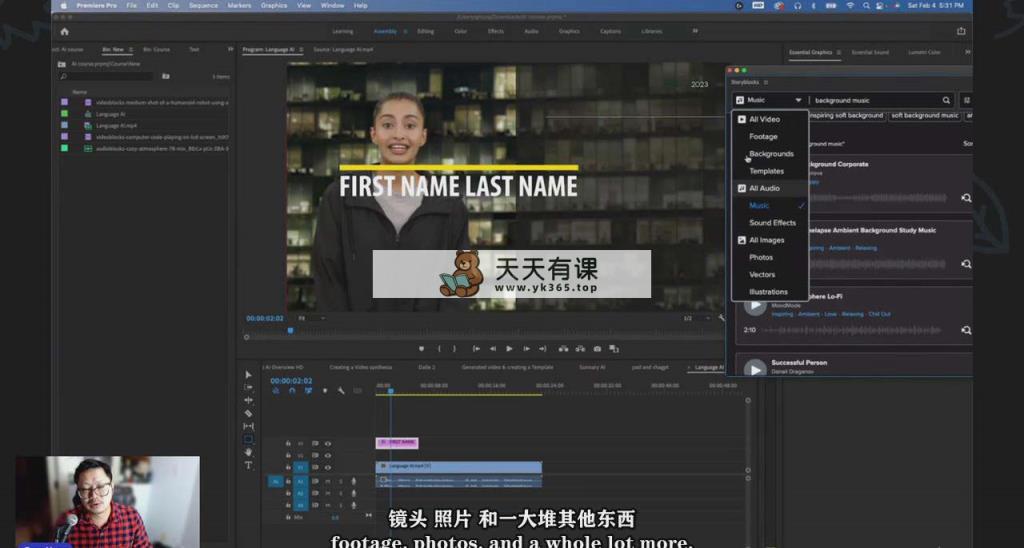Open the Fit zoom level dropdown
This screenshot has height=548, width=1024.
coord(310,318)
